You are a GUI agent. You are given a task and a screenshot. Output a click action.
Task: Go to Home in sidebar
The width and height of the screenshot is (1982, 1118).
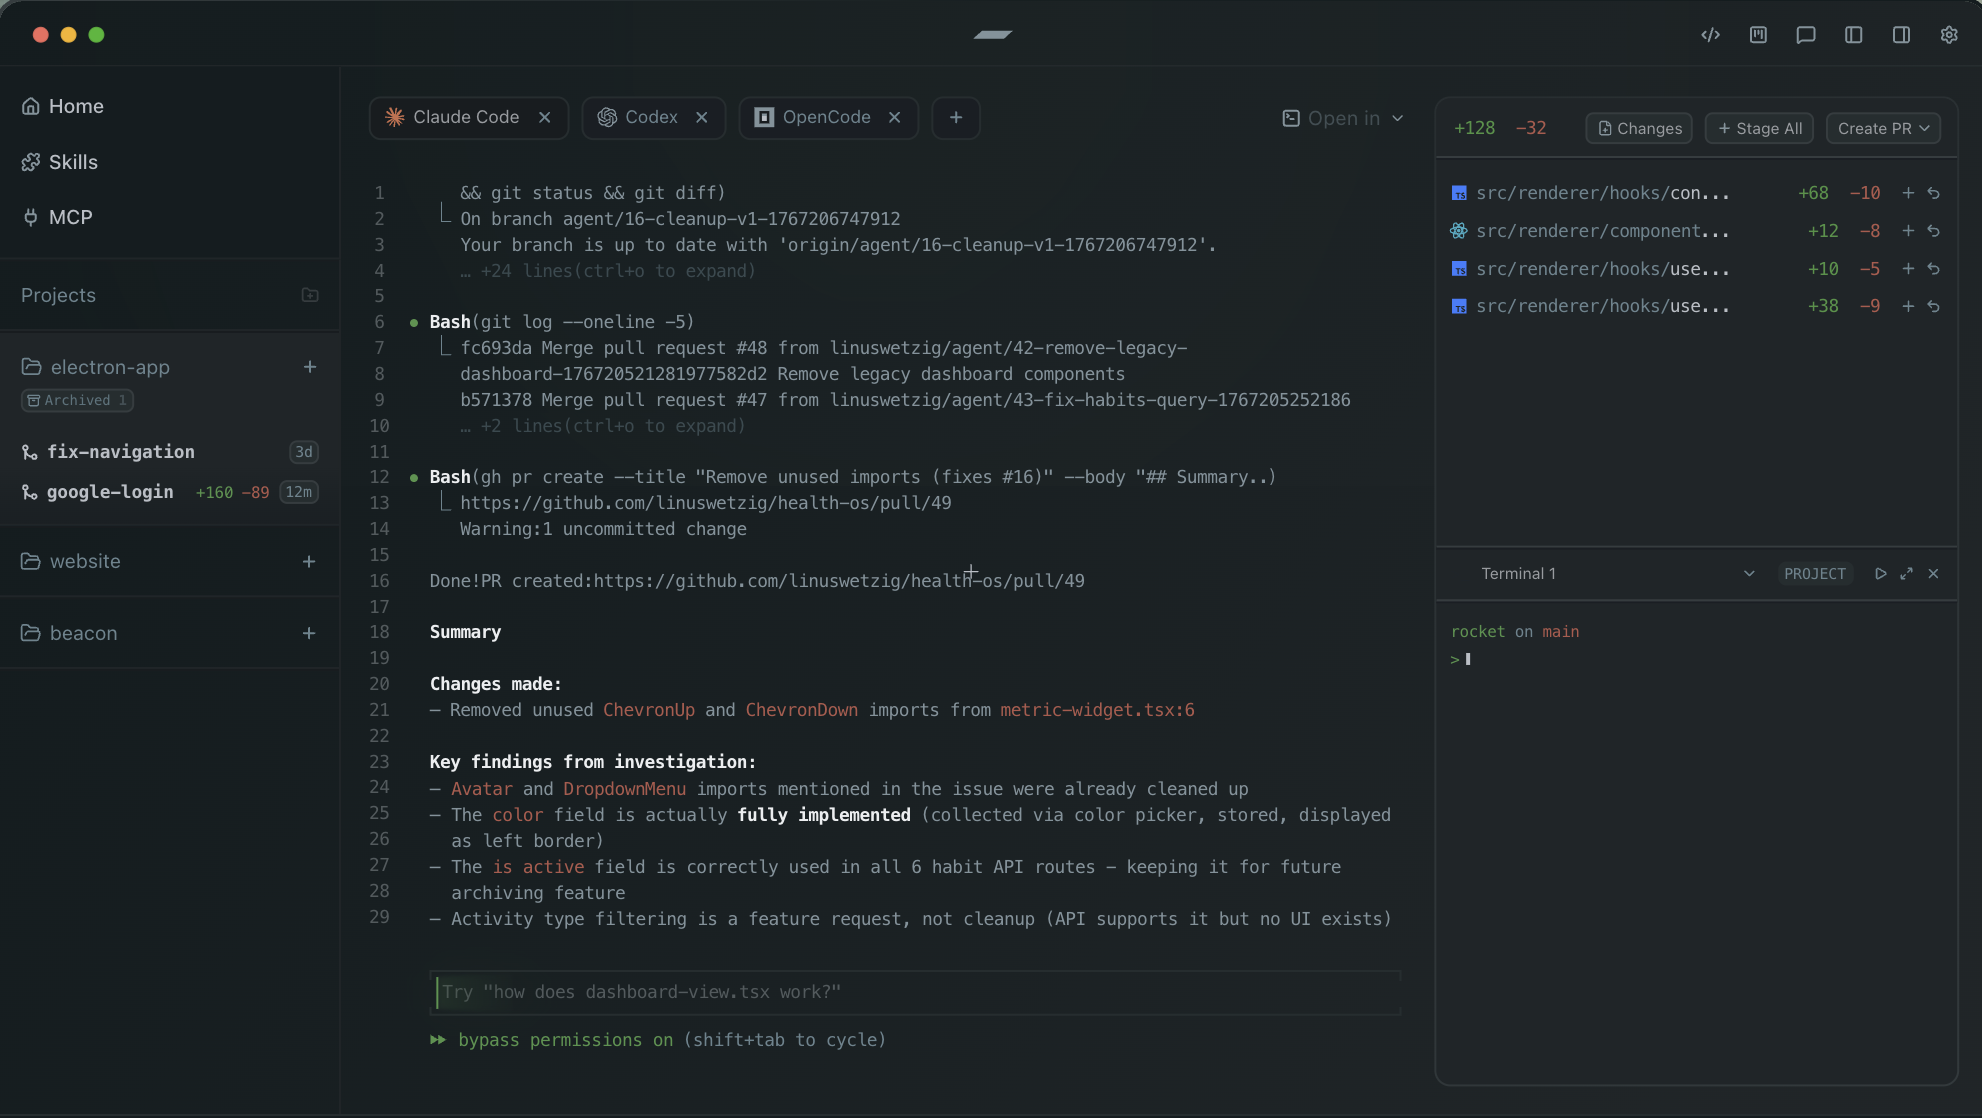(63, 106)
